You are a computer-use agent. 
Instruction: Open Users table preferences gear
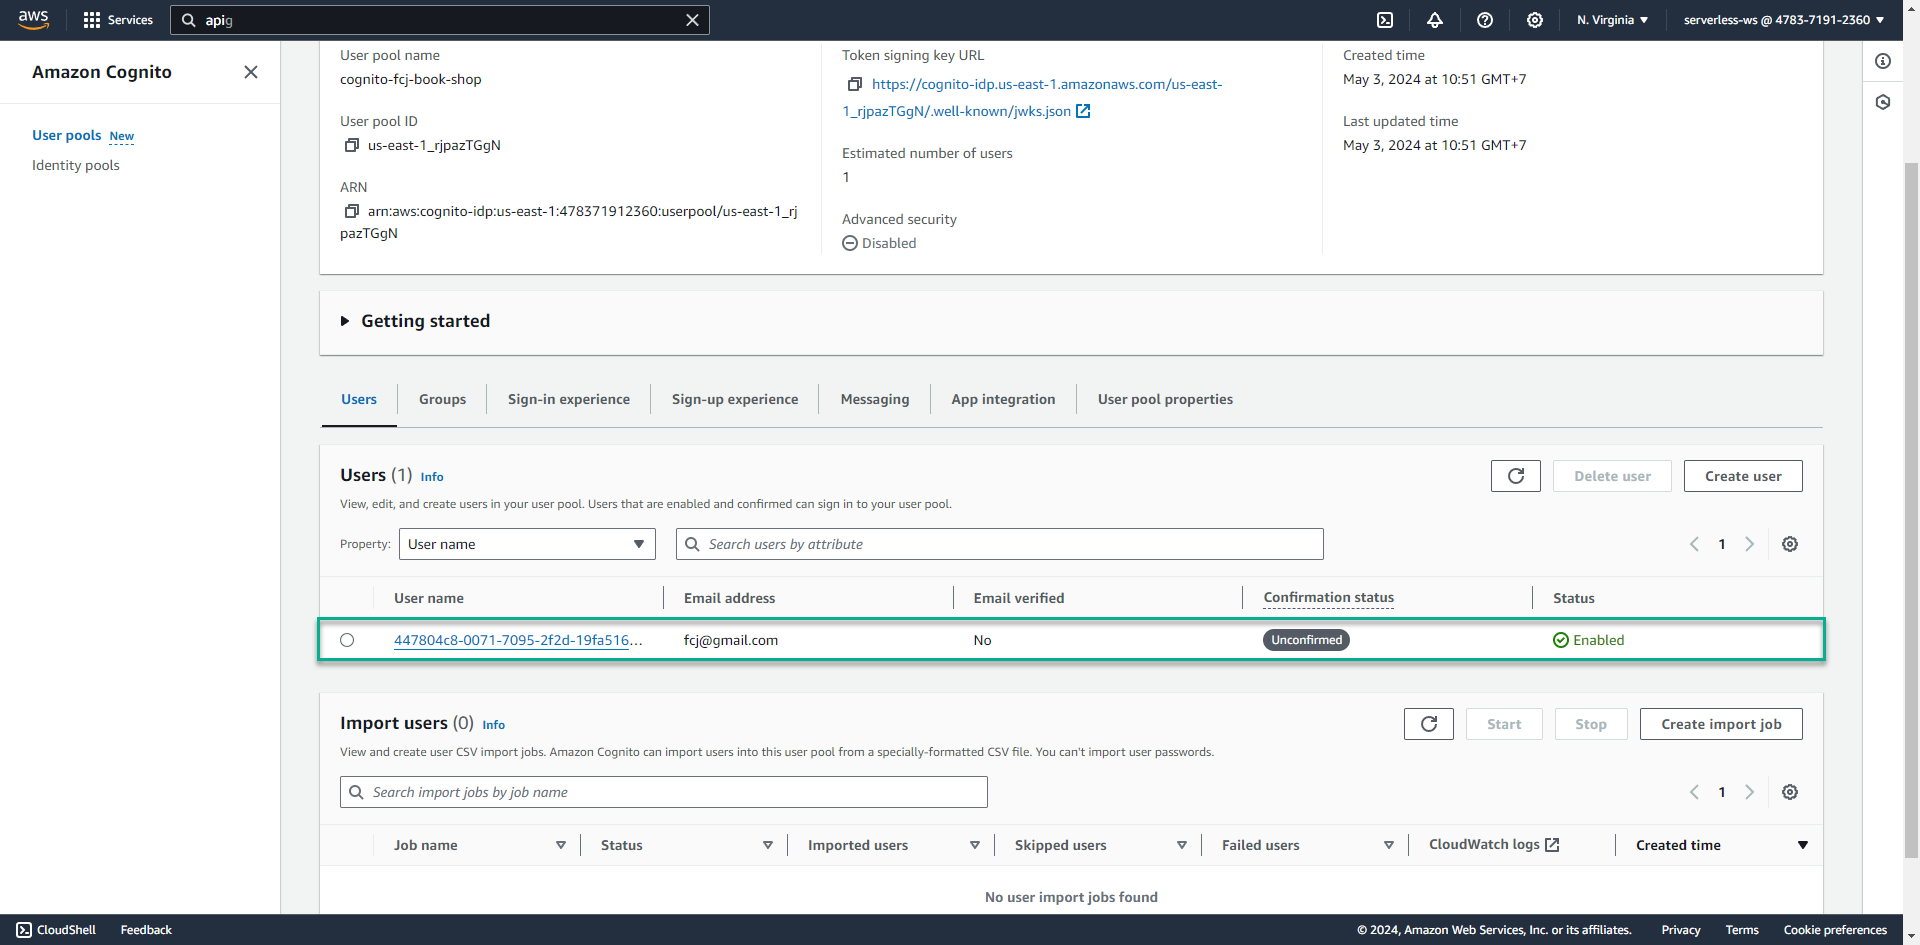[x=1790, y=544]
